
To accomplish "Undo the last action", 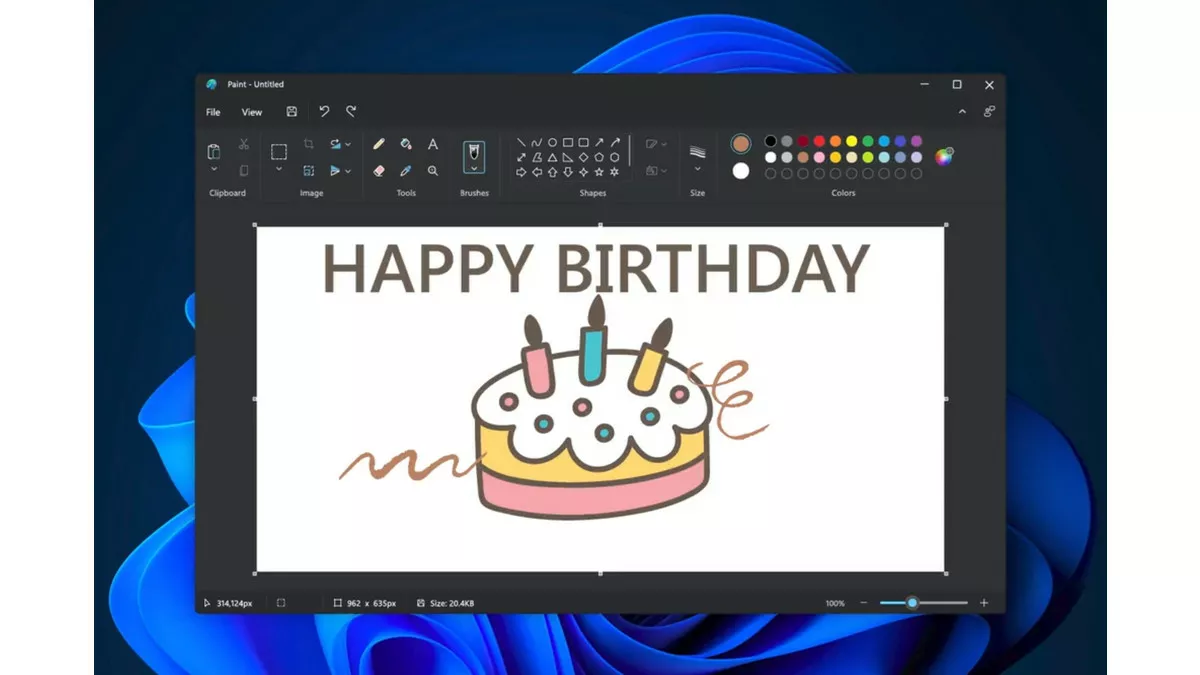I will 324,112.
